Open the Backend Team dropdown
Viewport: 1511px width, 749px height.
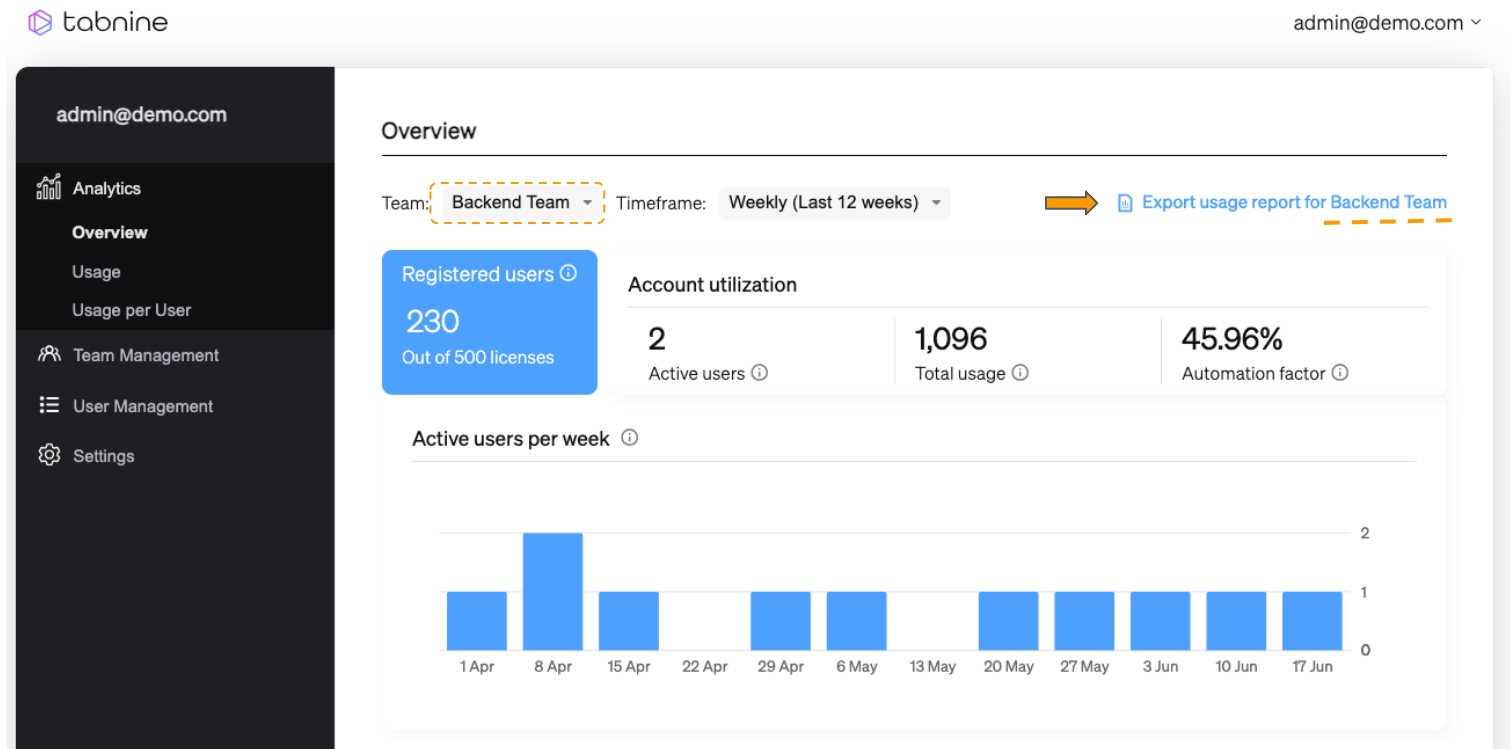(518, 203)
